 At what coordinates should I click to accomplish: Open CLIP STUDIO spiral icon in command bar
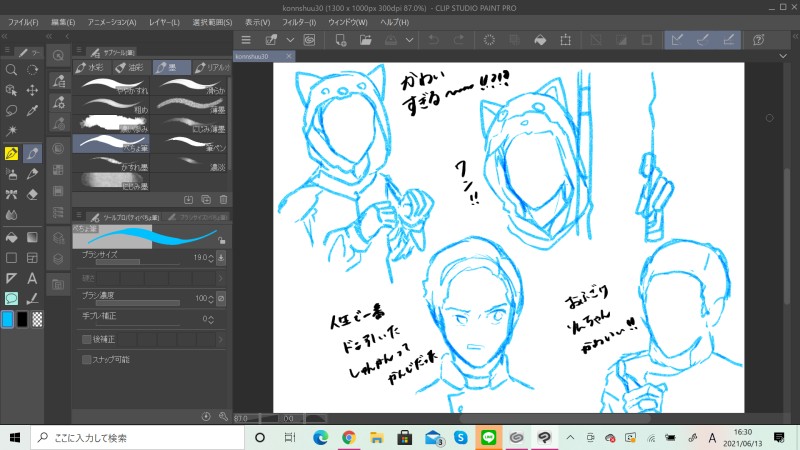309,40
